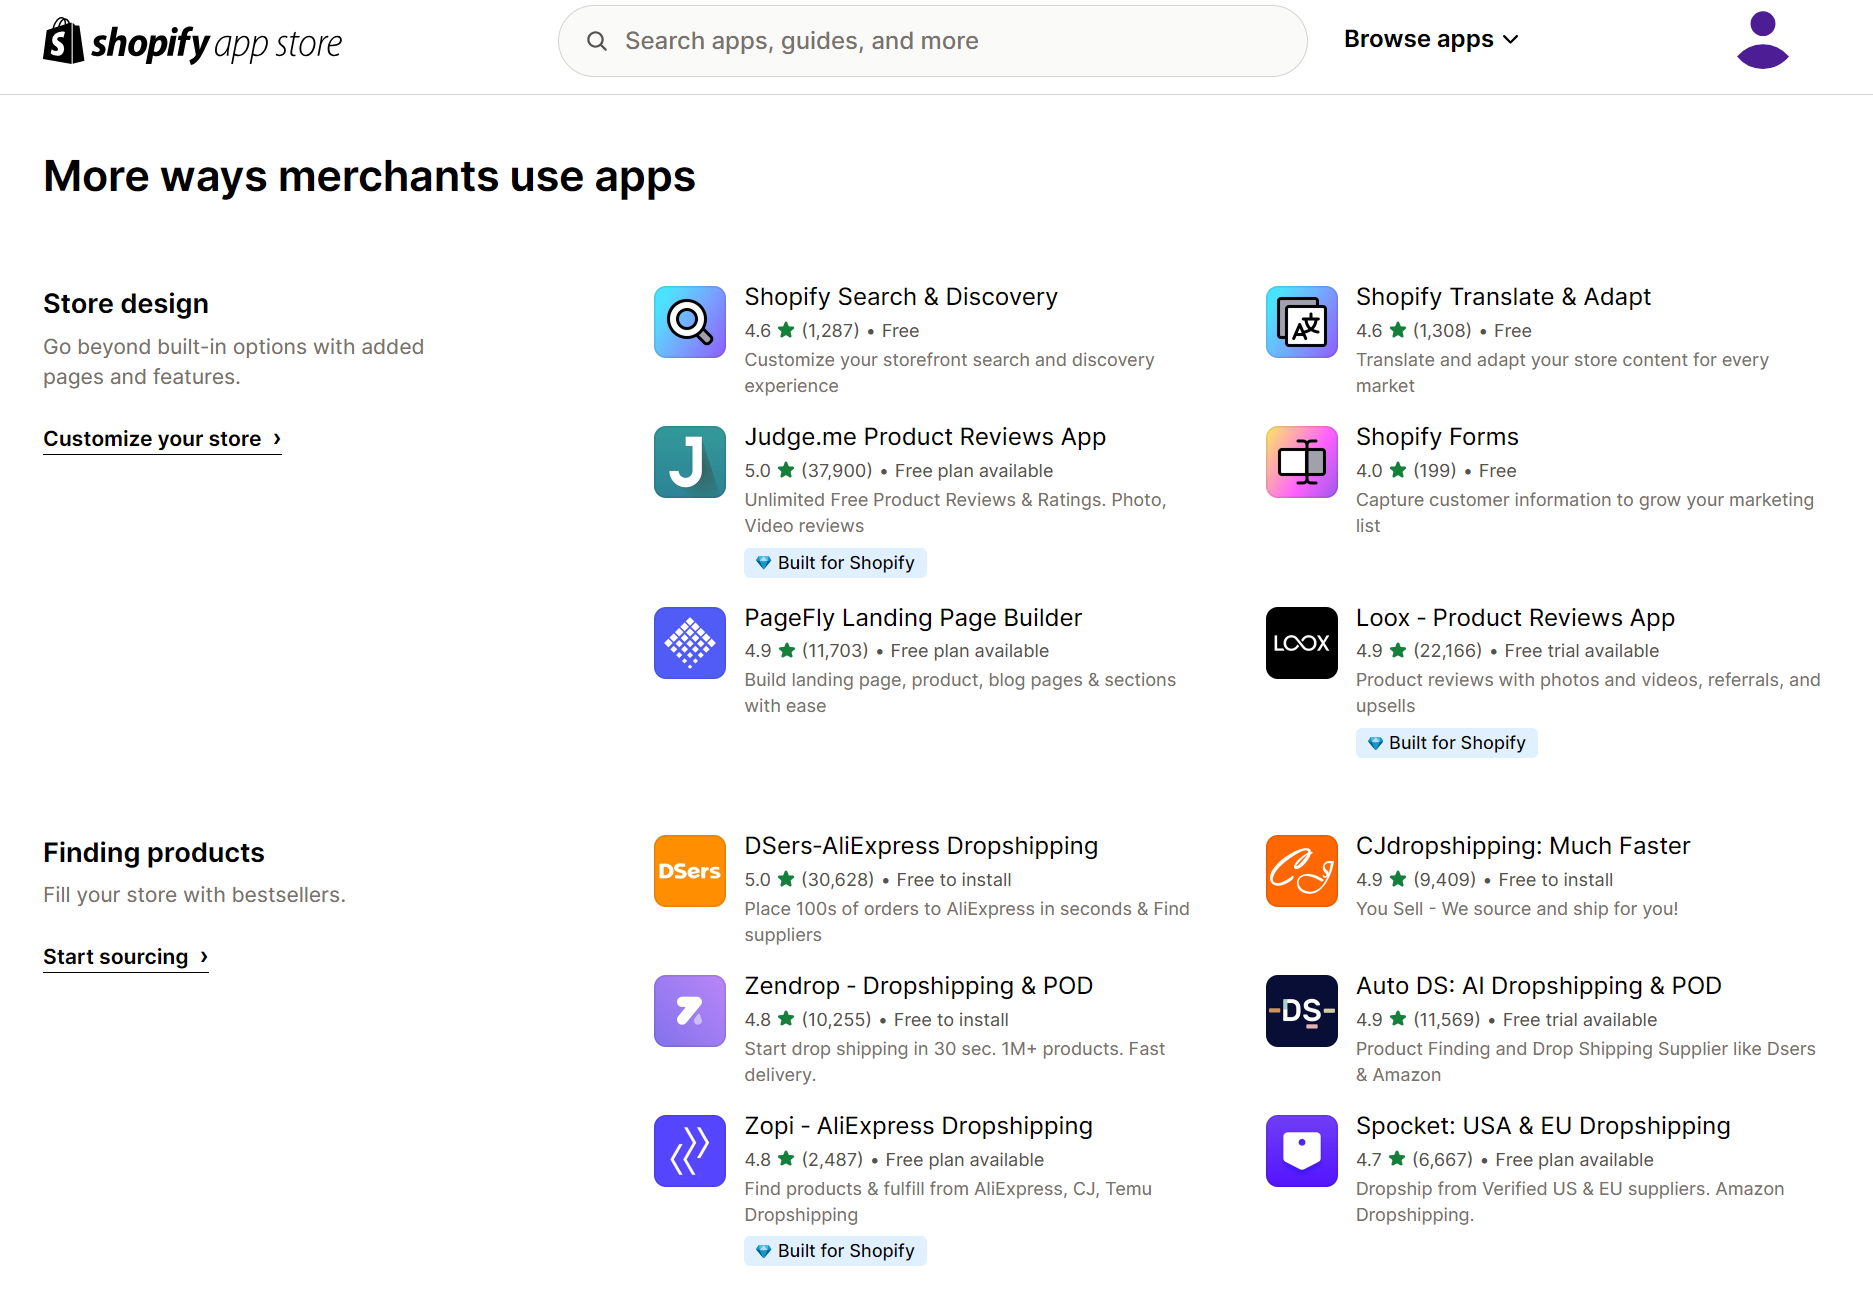
Task: Open the Zopi blue arrows icon
Action: coord(690,1151)
